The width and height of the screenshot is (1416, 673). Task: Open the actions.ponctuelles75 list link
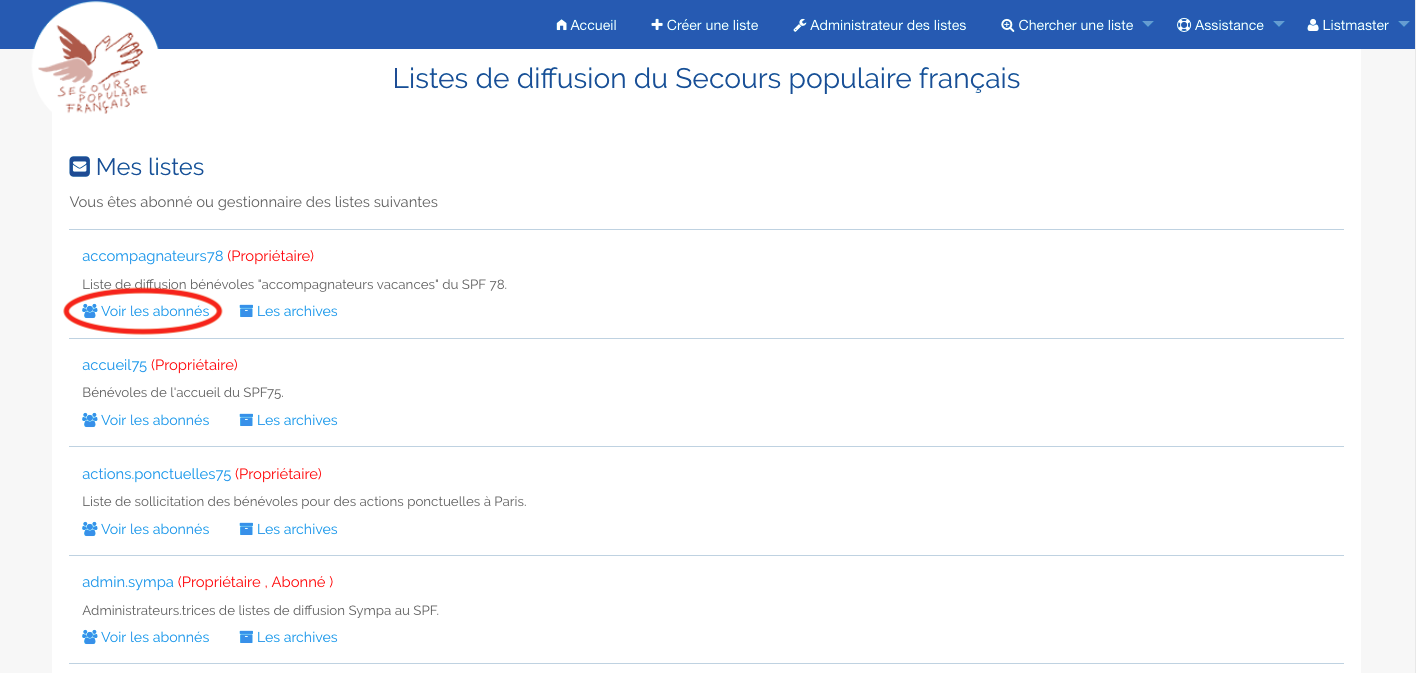coord(156,474)
